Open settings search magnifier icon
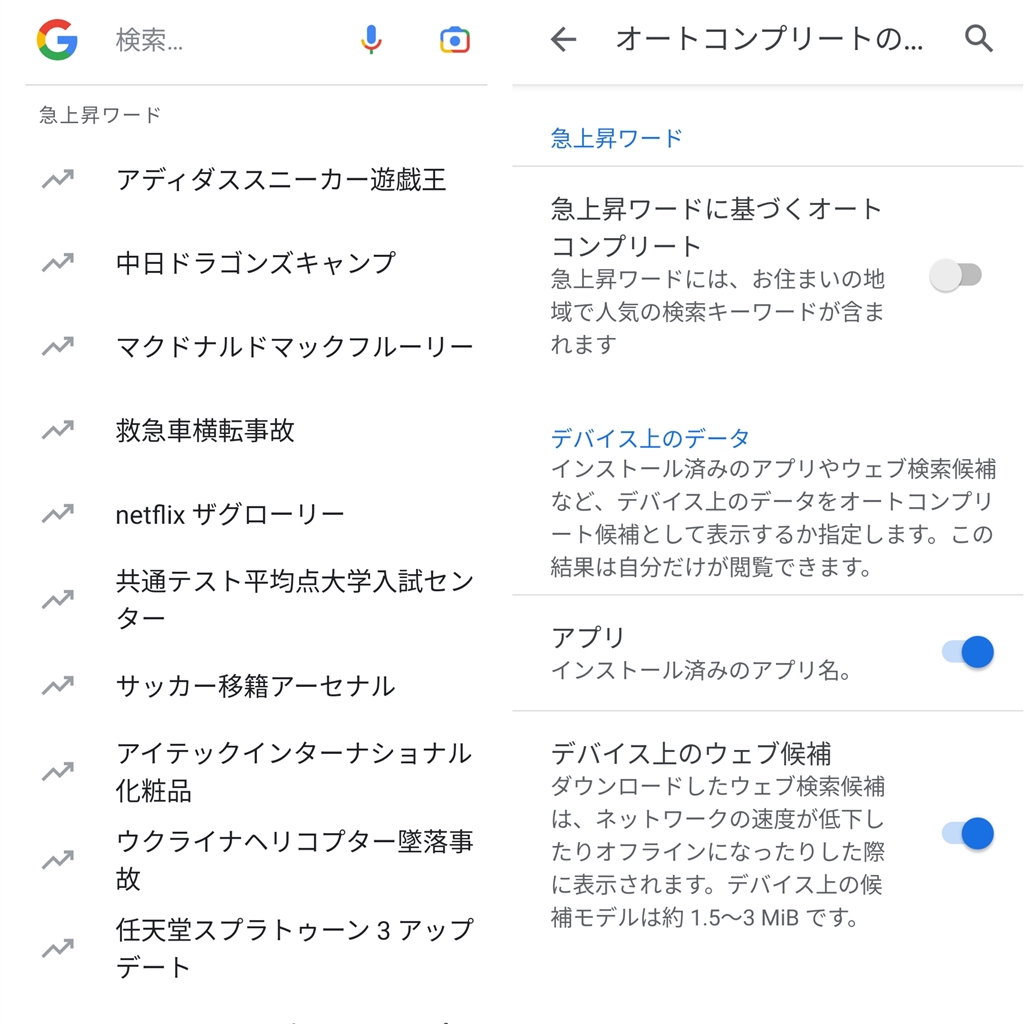This screenshot has width=1024, height=1024. coord(979,39)
